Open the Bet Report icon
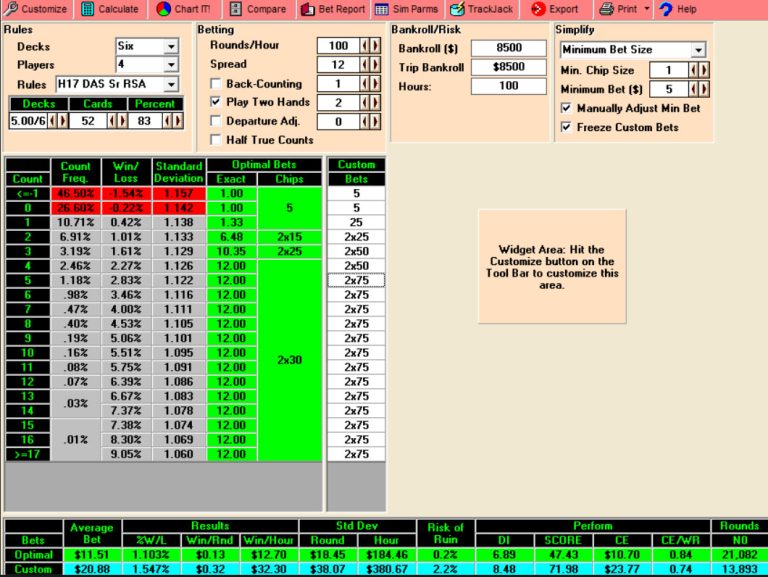 click(x=308, y=9)
